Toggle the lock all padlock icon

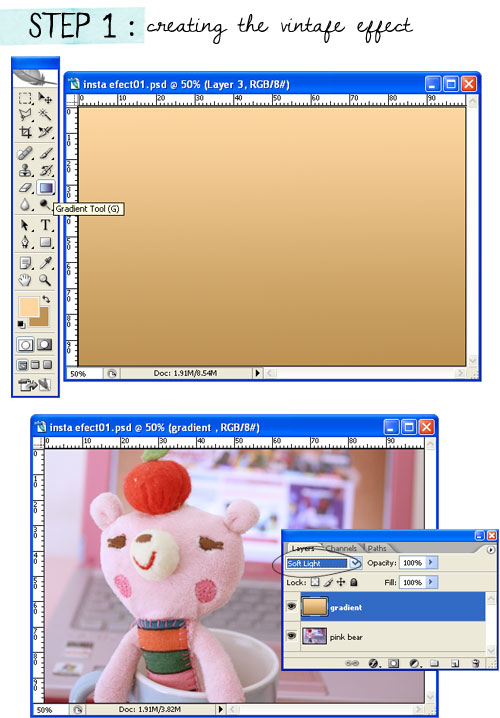click(x=353, y=582)
